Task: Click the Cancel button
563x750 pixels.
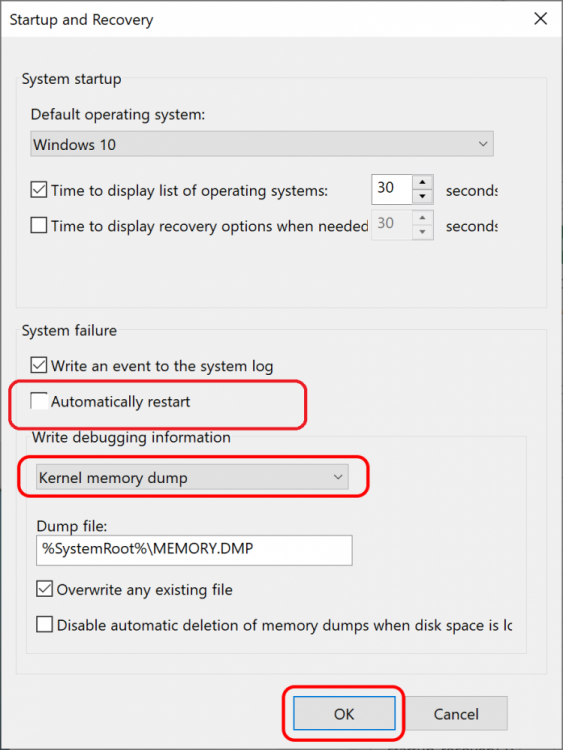Action: [456, 713]
